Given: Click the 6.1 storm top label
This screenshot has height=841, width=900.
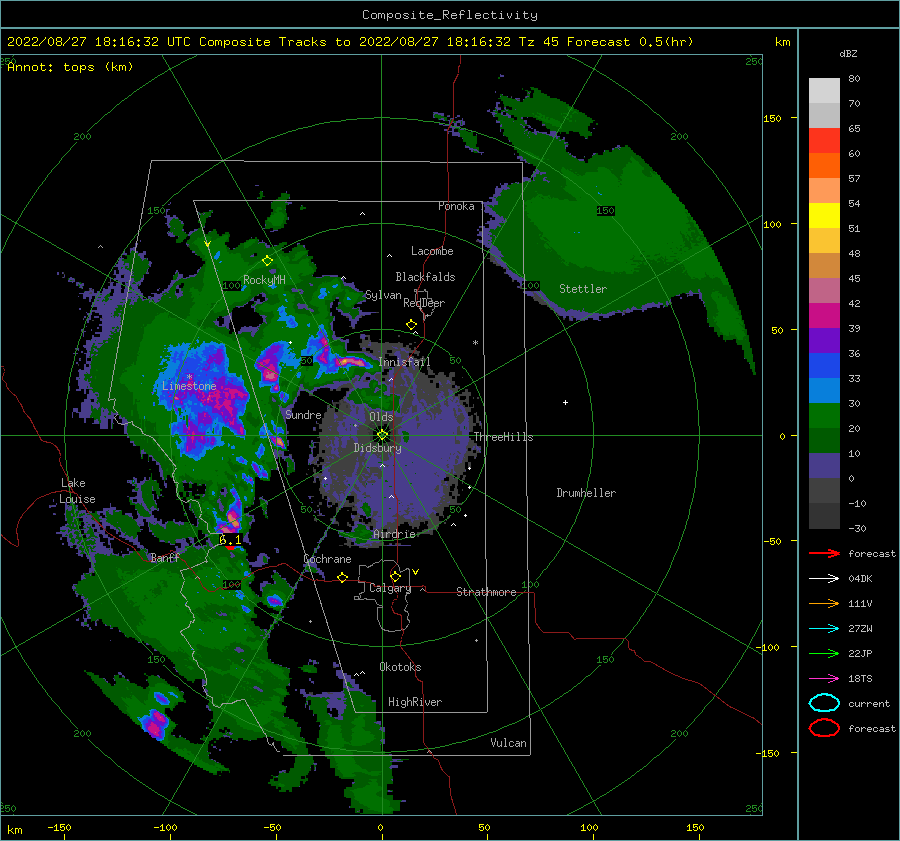Looking at the screenshot, I should coord(230,540).
